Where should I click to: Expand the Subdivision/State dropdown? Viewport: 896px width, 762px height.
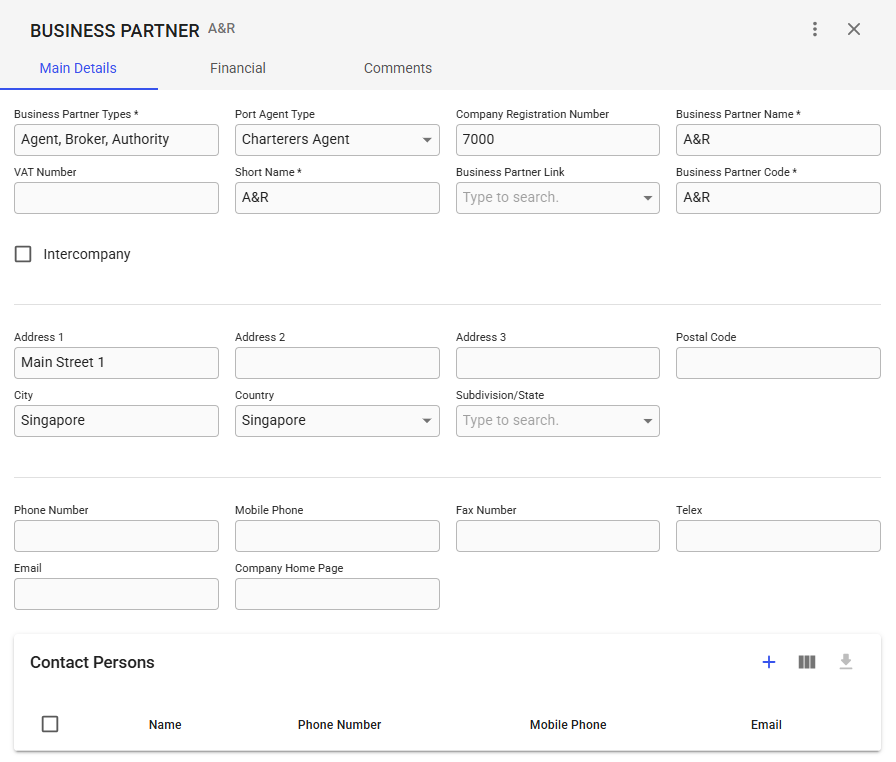647,421
